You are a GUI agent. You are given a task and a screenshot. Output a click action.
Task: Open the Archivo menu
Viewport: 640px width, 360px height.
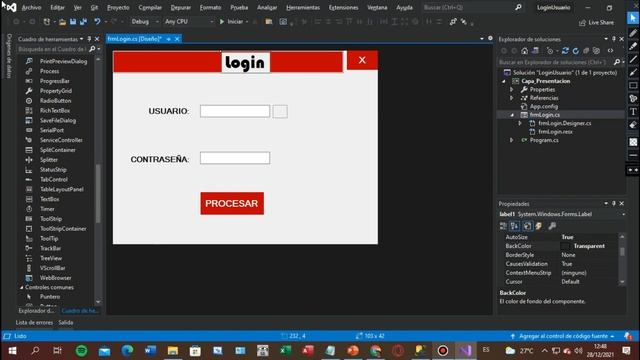coord(31,7)
